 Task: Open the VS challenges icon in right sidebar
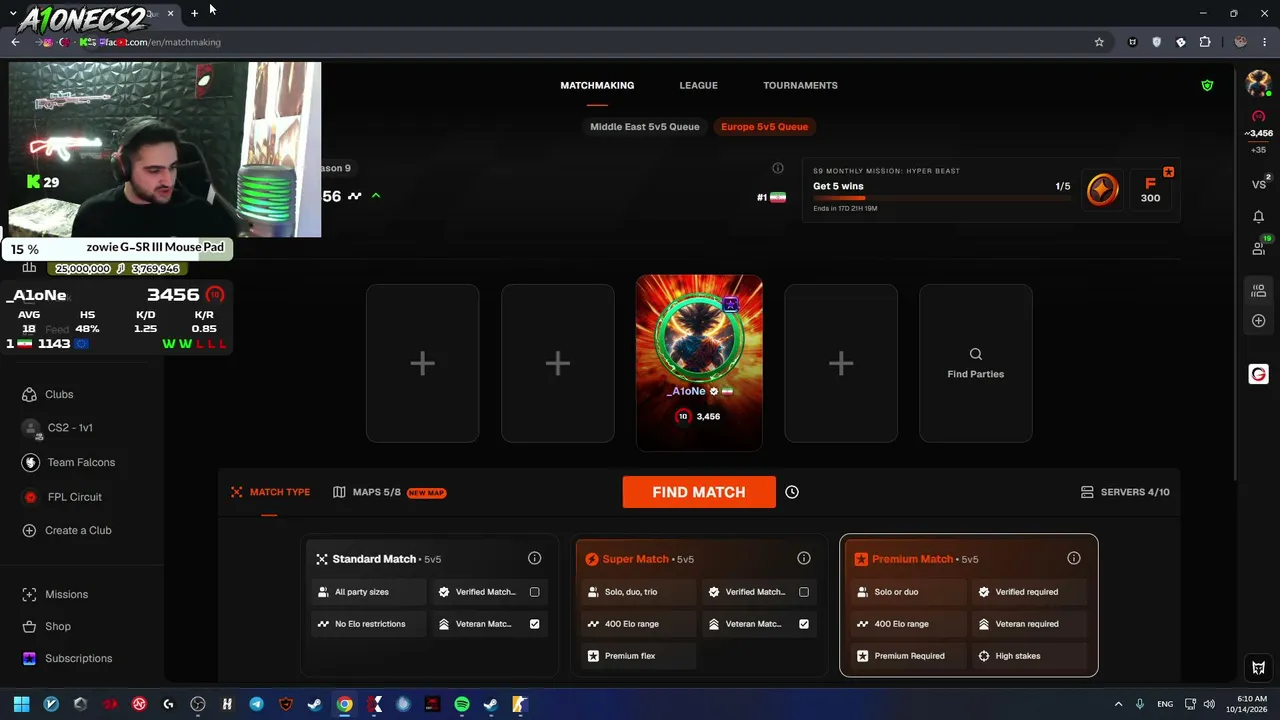click(x=1258, y=184)
